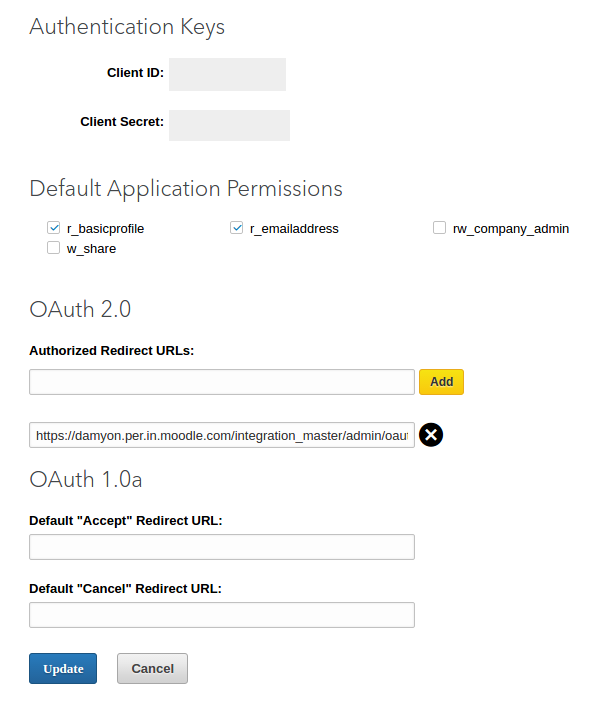The image size is (600, 701).
Task: Focus the Default "Accept" Redirect URL input
Action: [x=221, y=547]
